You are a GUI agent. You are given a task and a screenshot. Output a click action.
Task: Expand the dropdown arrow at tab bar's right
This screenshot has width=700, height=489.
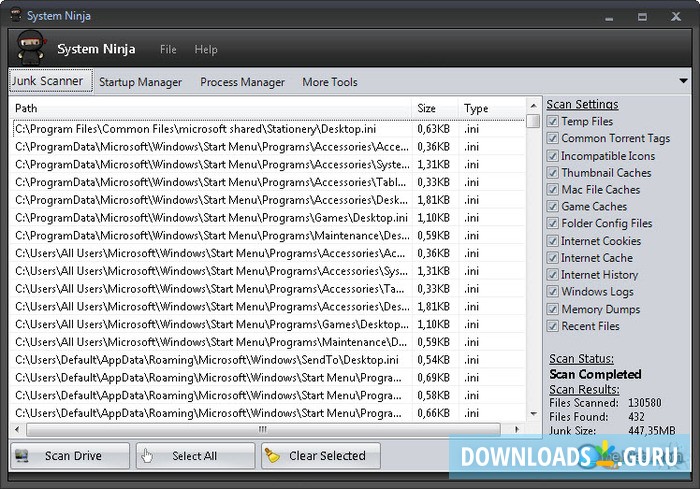click(x=684, y=81)
